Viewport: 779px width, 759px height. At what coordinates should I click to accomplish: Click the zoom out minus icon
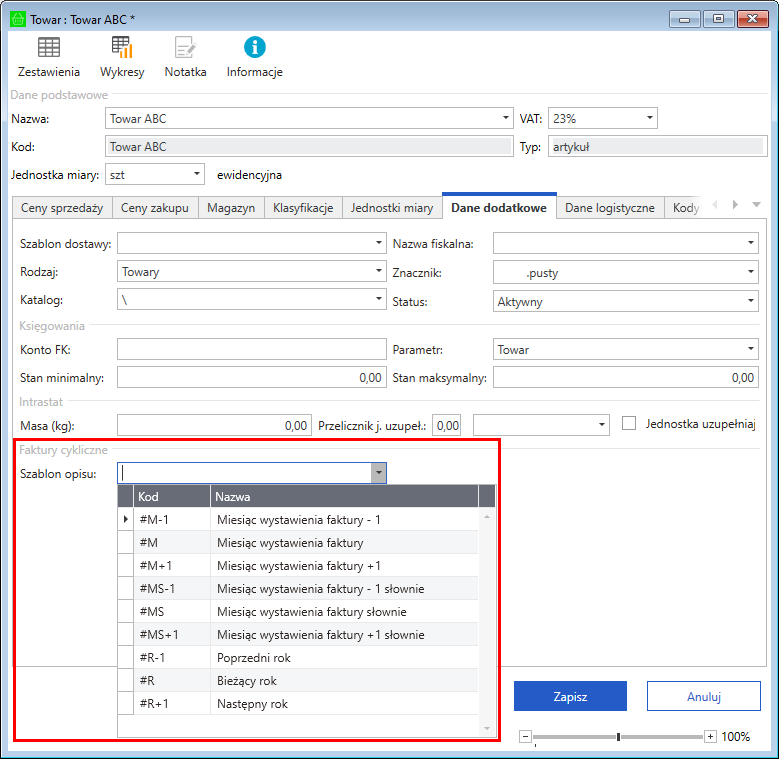525,737
